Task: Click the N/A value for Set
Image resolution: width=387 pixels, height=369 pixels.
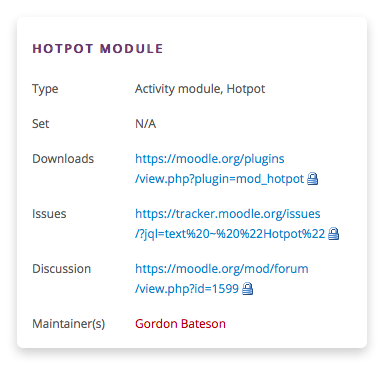Action: (145, 124)
